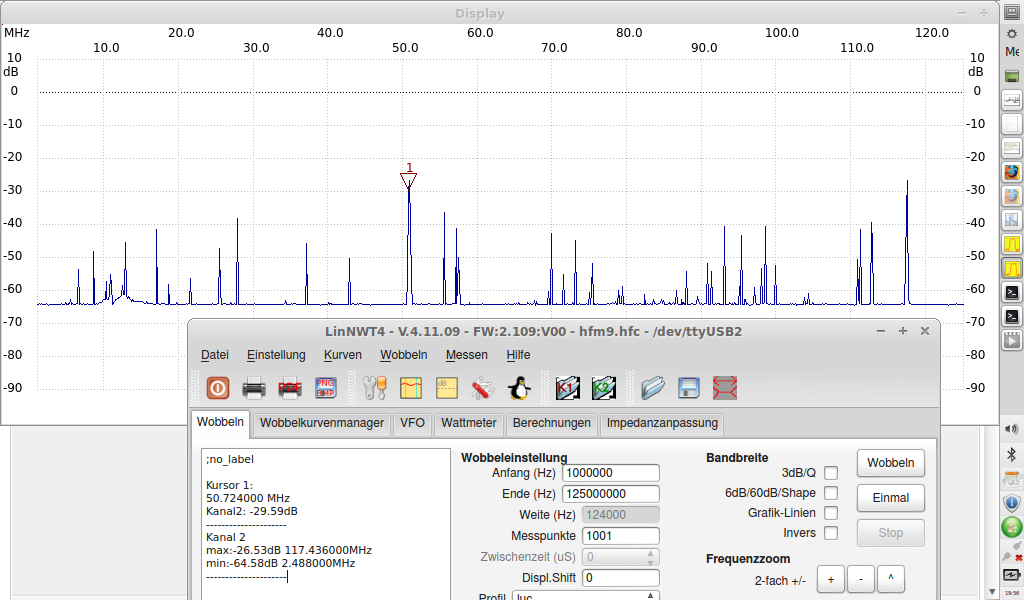Open the Messen menu
The image size is (1024, 600).
tap(467, 355)
